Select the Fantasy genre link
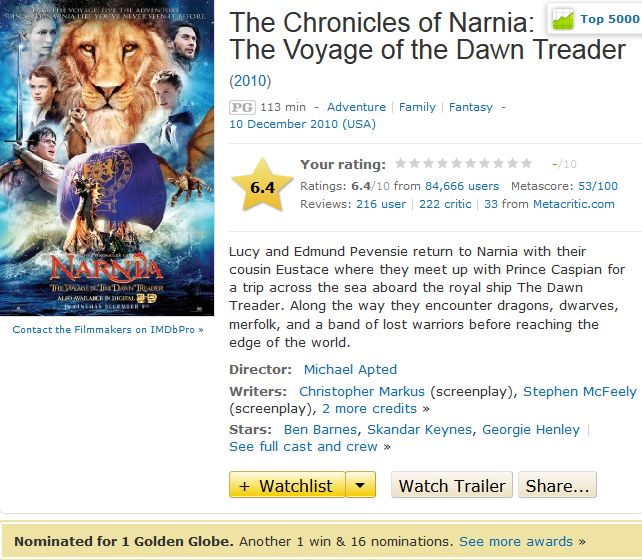 click(470, 107)
